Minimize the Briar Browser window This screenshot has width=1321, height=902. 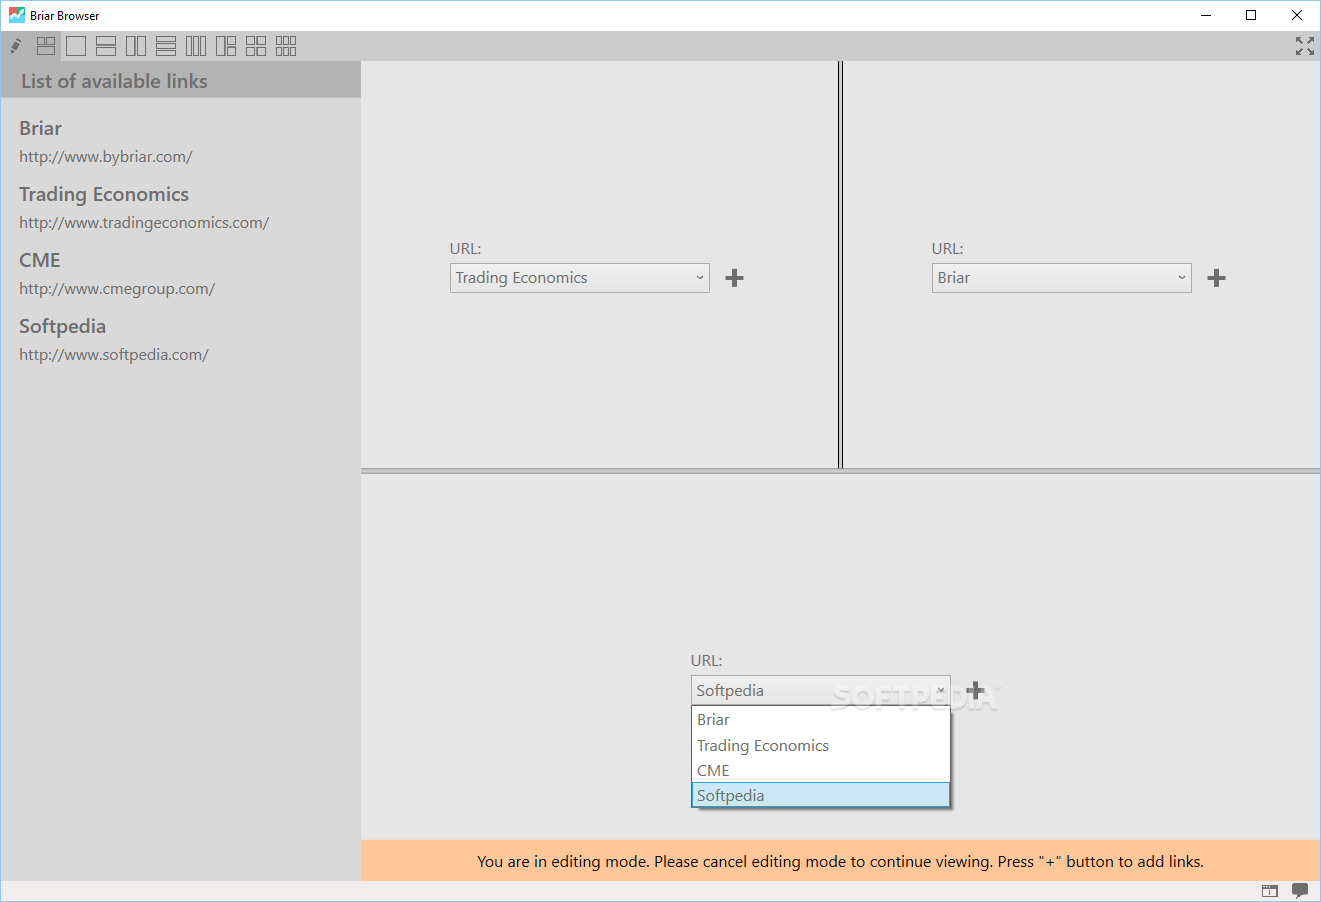coord(1205,15)
